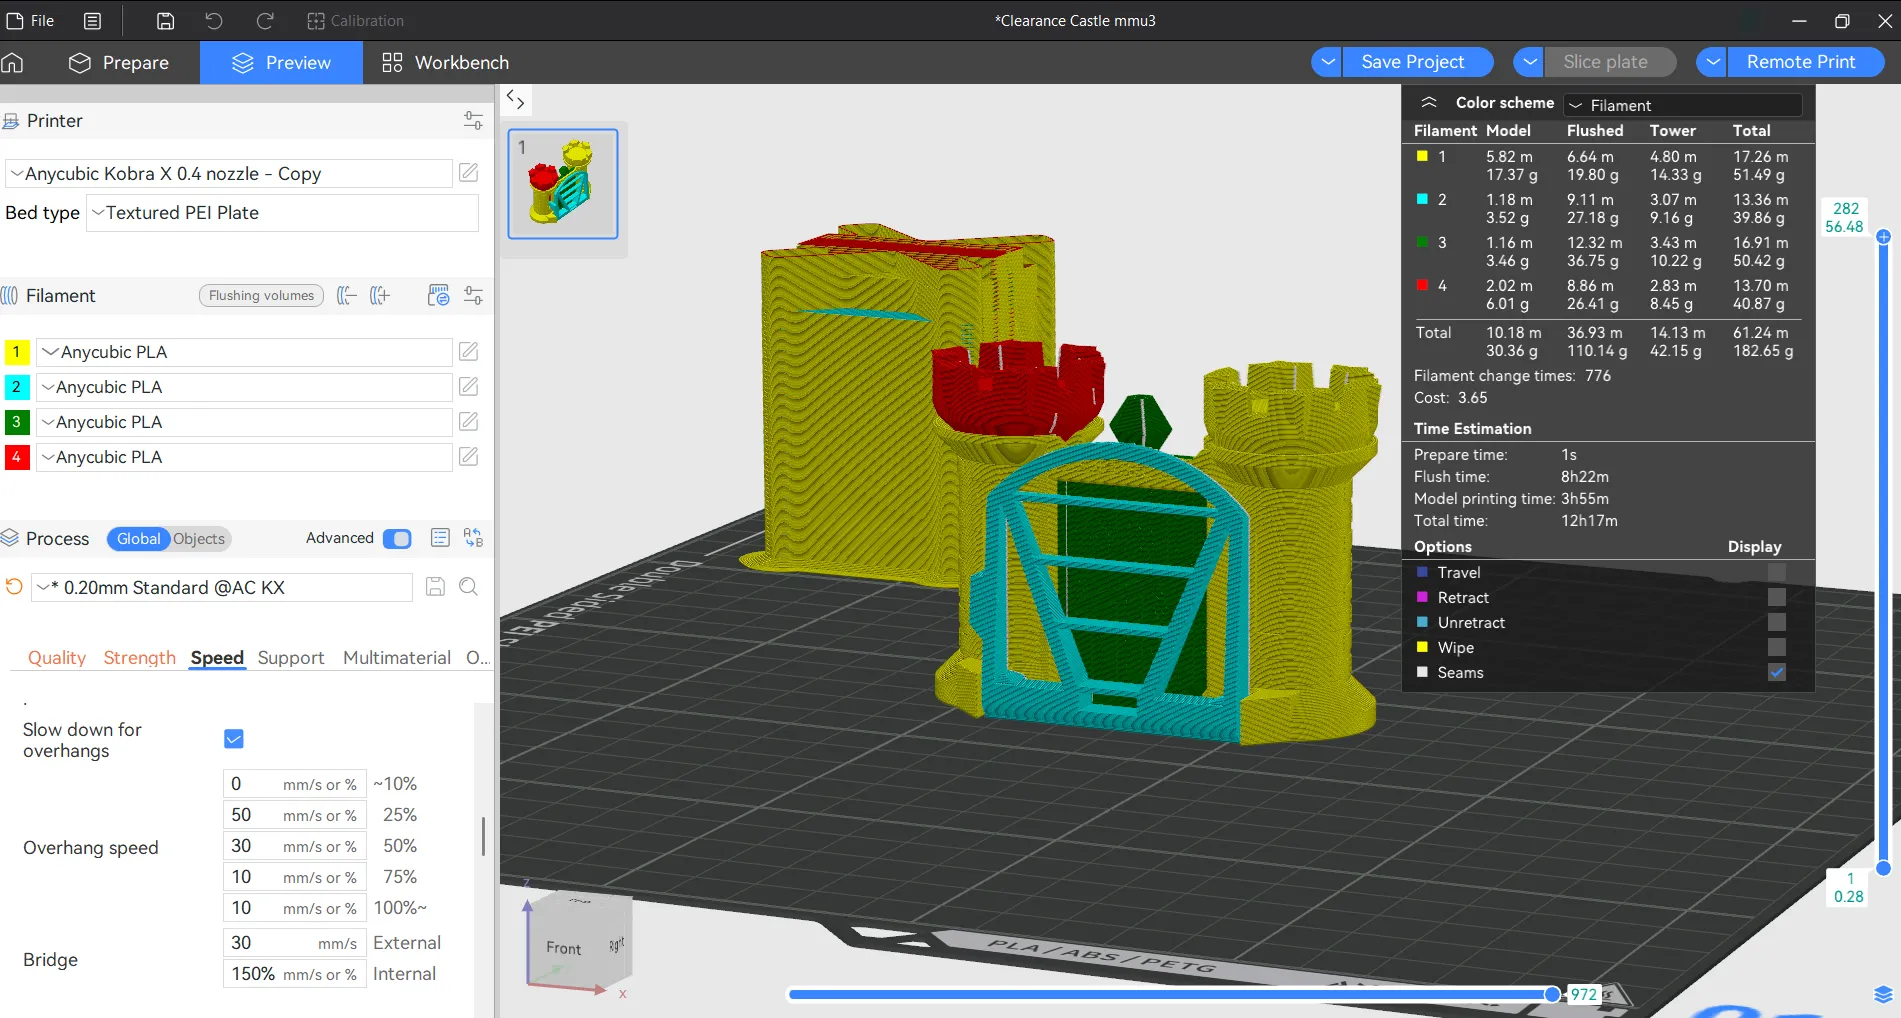Toggle the Unretract display checkbox
The height and width of the screenshot is (1018, 1901).
[1777, 622]
